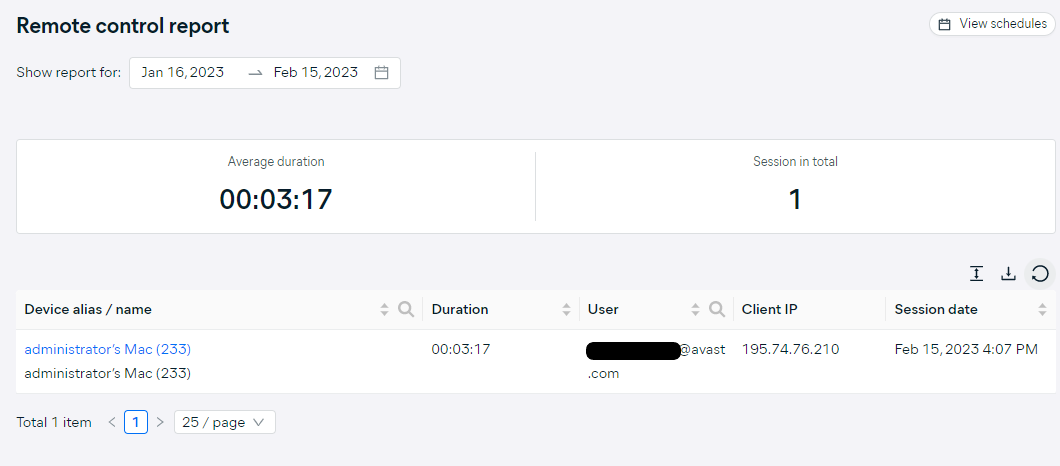Sort by Session date
Screen dimensions: 1060x466
click(x=1042, y=310)
